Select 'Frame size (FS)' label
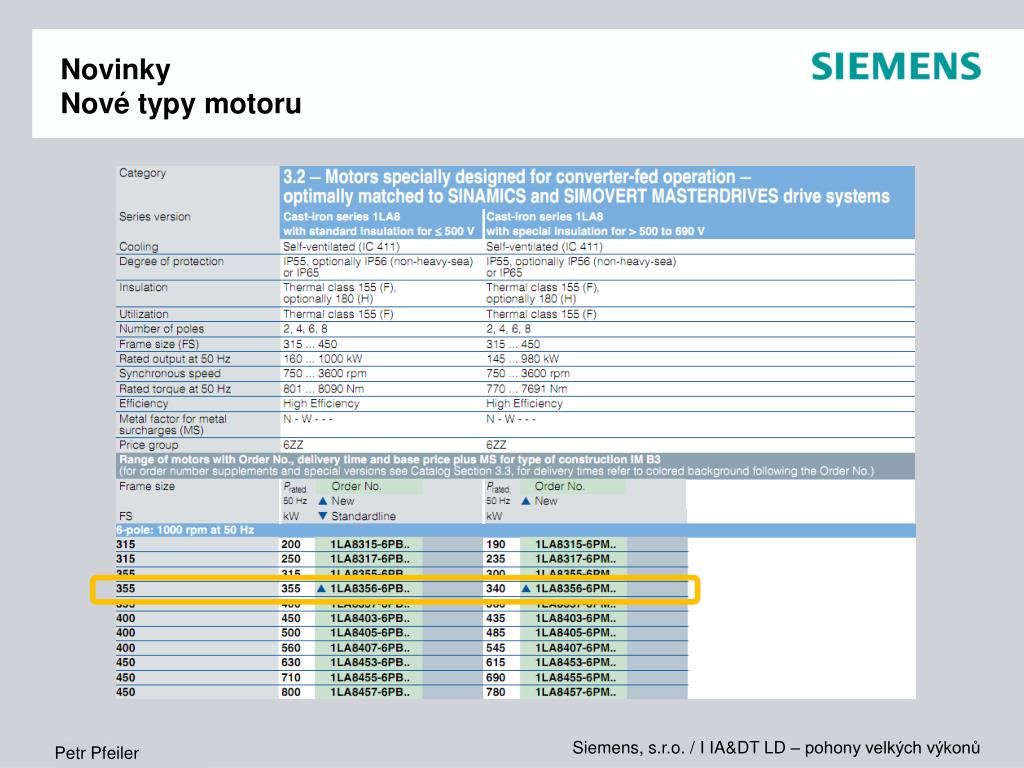This screenshot has height=768, width=1024. point(159,344)
